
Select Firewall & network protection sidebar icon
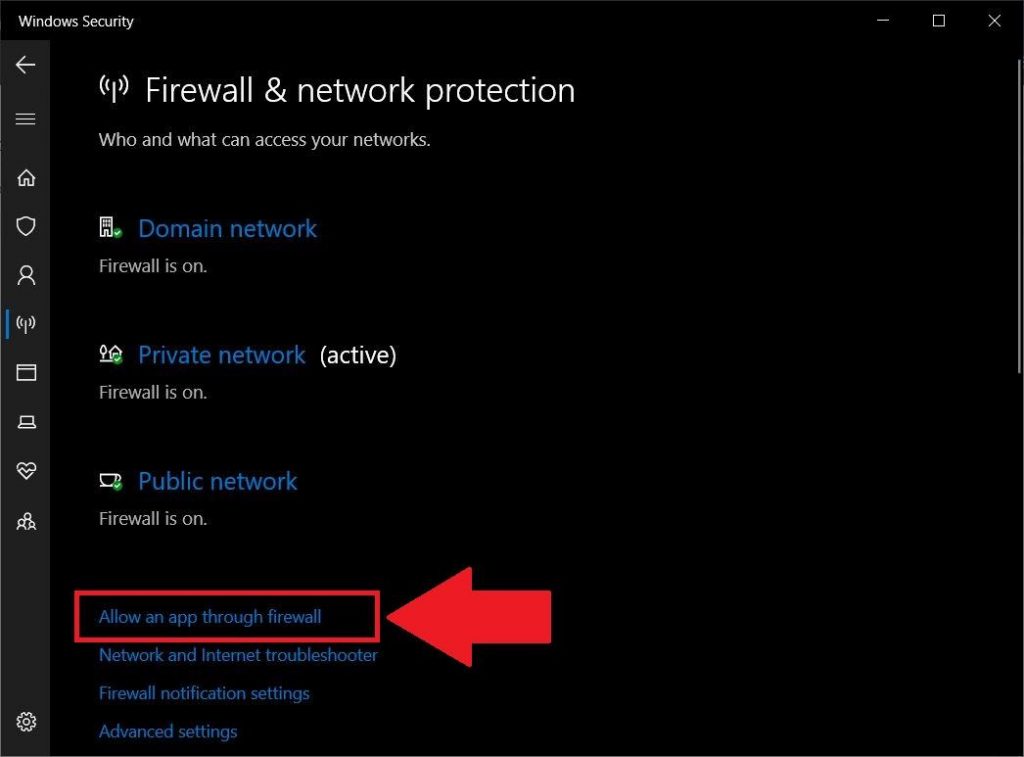[x=26, y=324]
